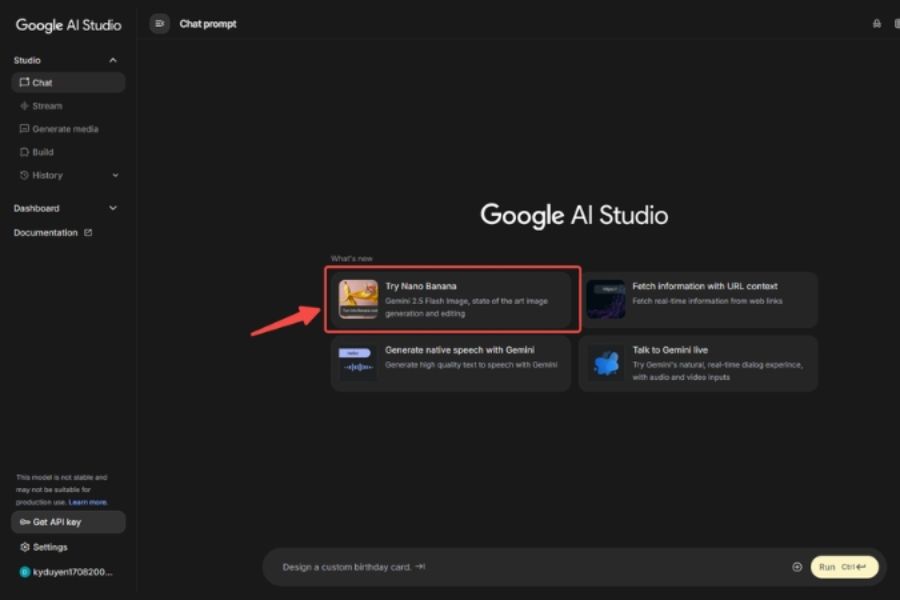Click the prompt text input field
Screen dimensions: 900x600
coord(520,567)
